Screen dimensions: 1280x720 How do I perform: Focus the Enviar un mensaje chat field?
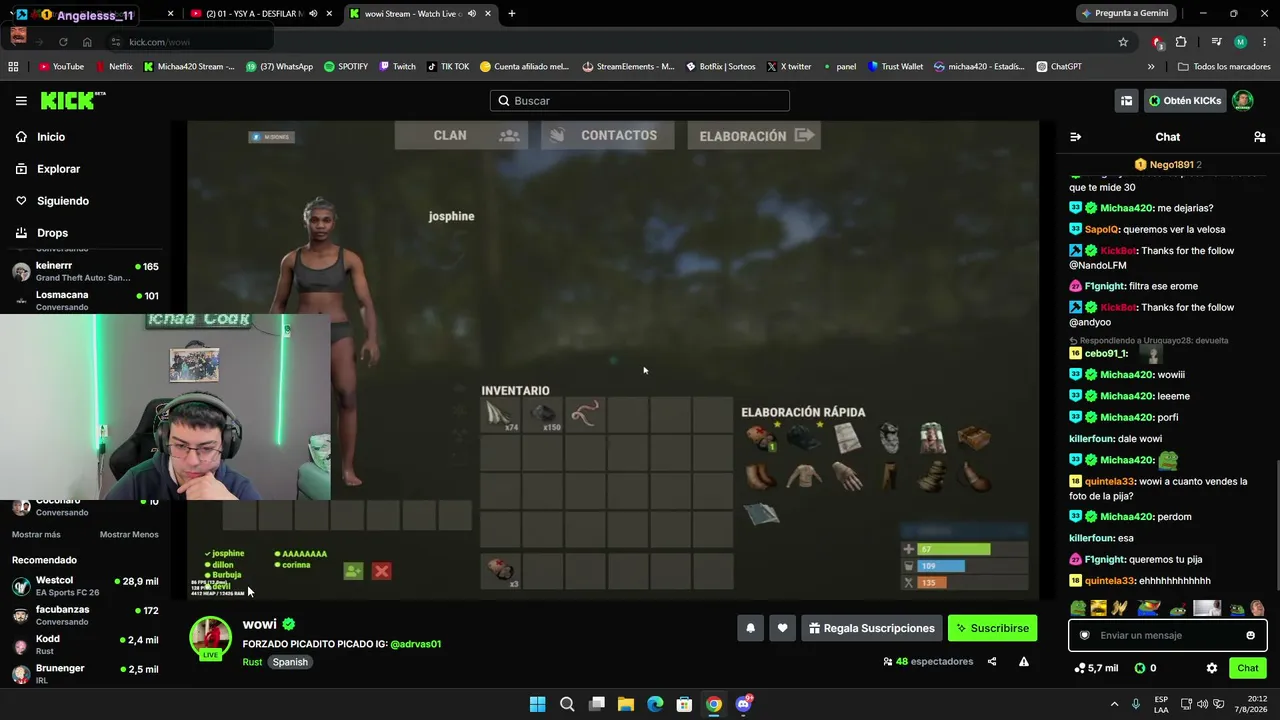[1167, 635]
